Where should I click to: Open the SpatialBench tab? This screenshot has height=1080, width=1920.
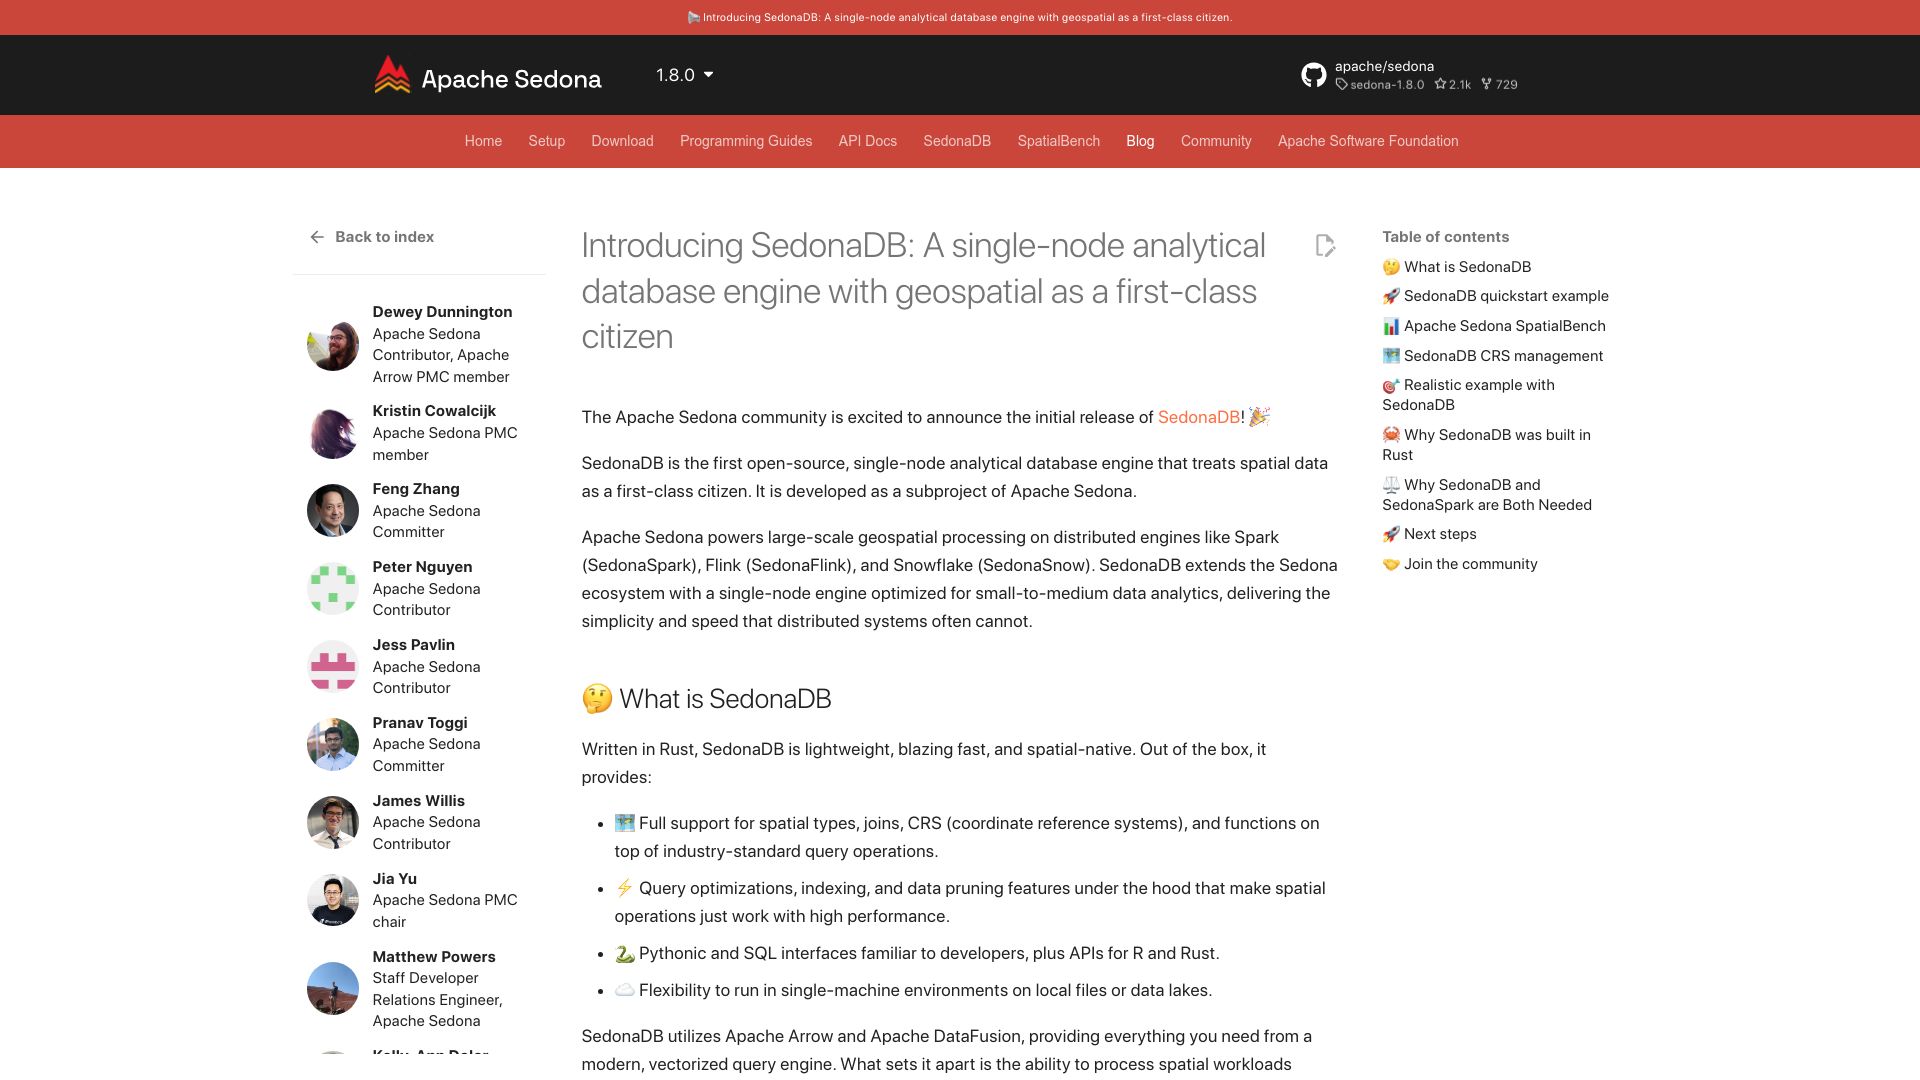pos(1059,141)
